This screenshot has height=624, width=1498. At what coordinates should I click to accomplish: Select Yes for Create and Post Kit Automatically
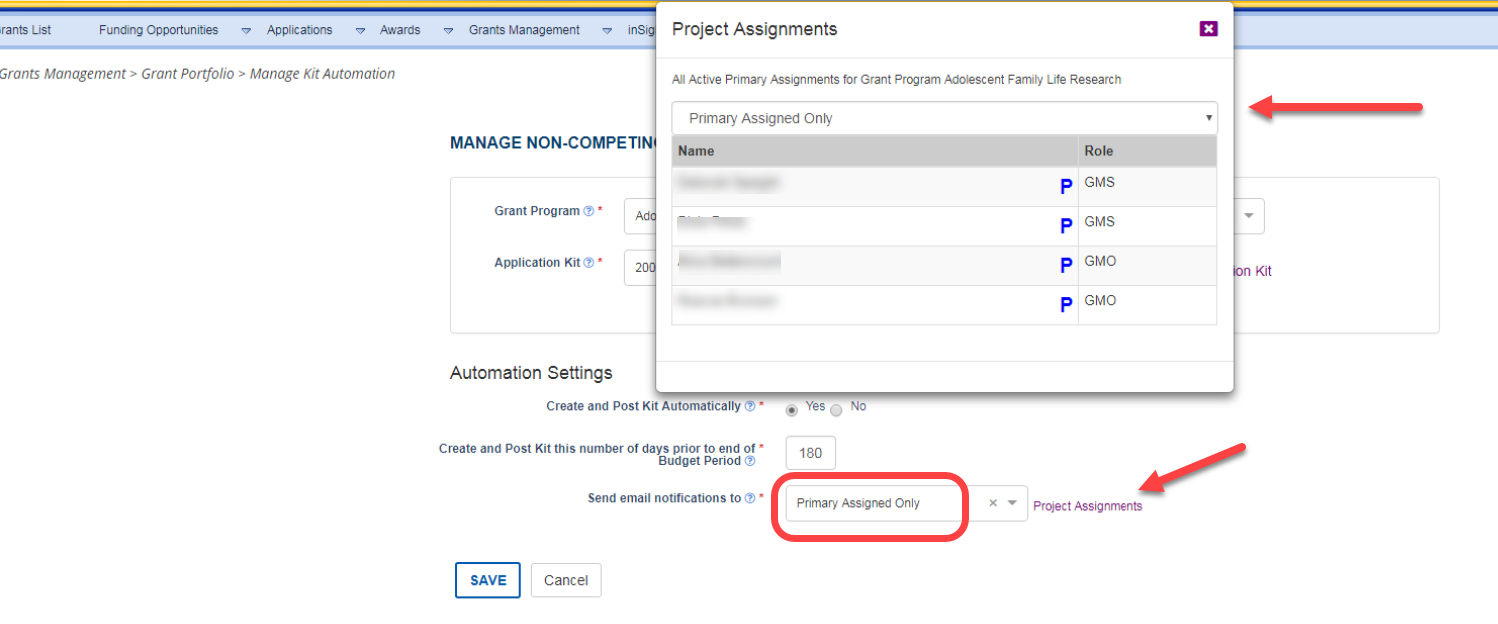(792, 409)
